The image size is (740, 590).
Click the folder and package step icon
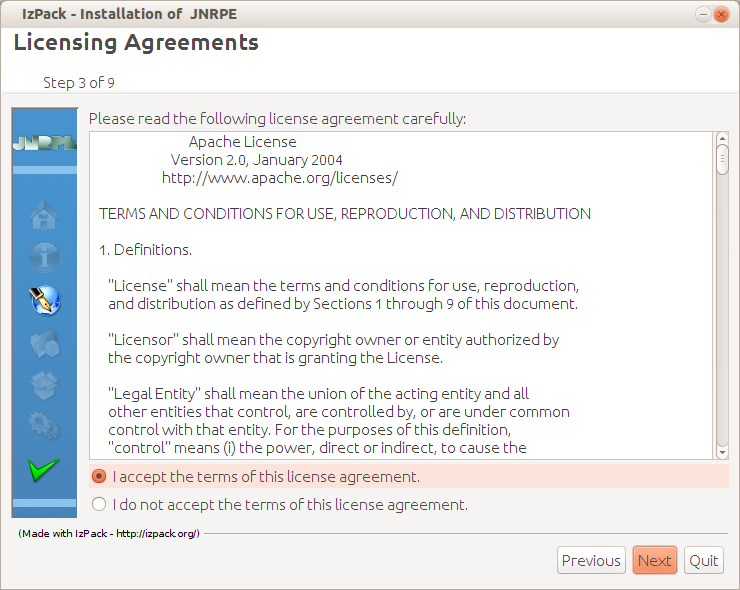click(44, 343)
